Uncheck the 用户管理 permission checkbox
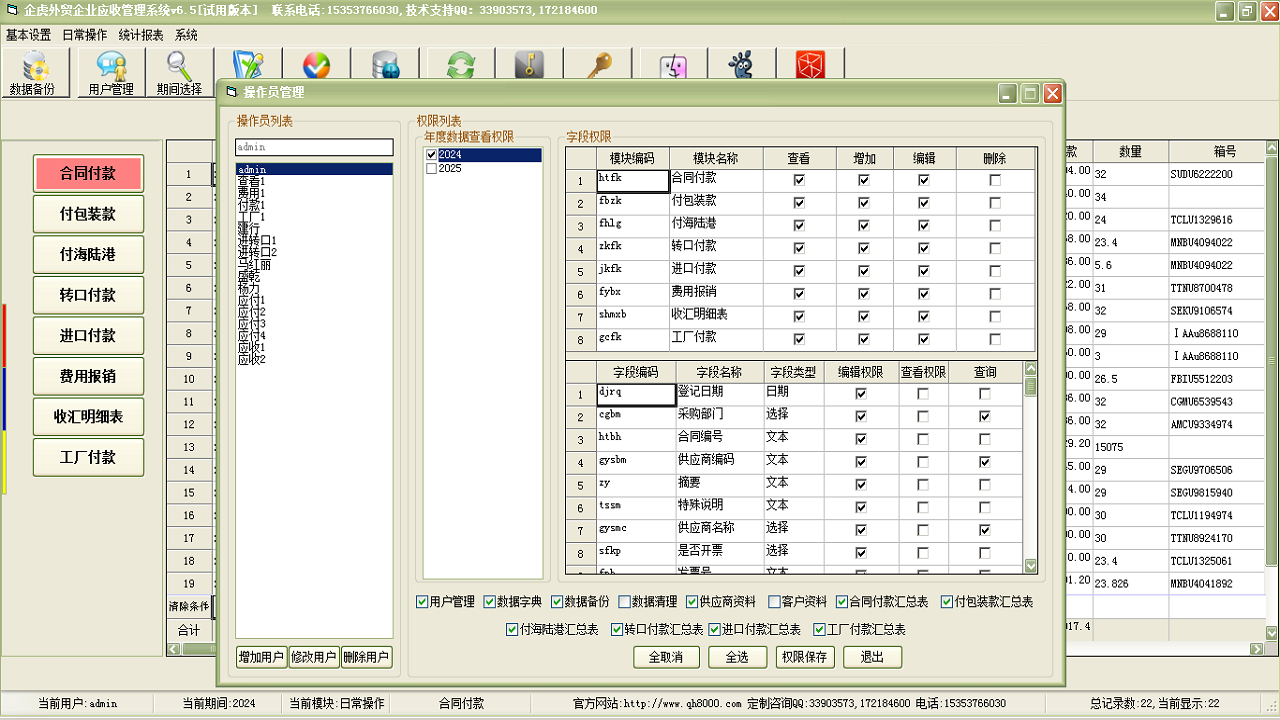 (422, 602)
